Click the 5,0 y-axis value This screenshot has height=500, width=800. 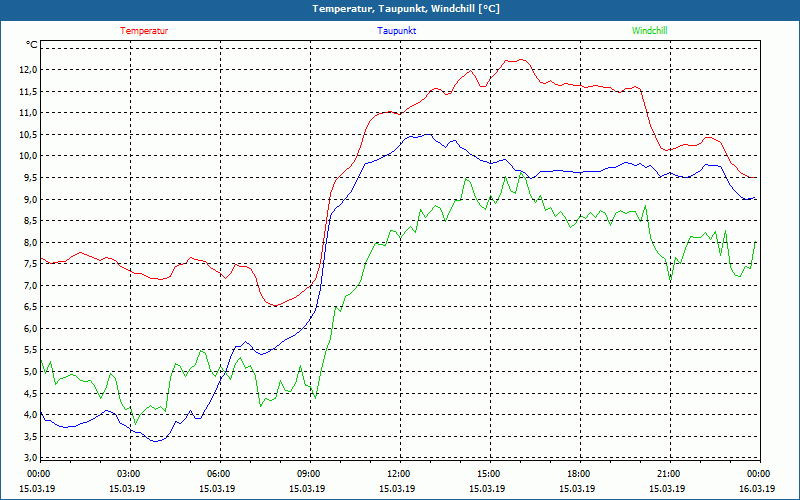[30, 372]
